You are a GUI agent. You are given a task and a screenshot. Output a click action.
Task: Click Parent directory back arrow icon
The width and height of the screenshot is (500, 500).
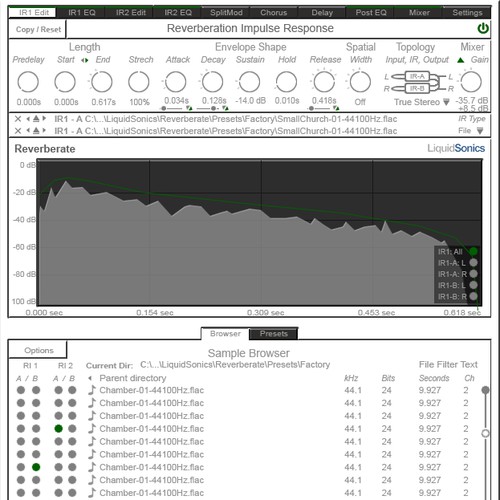[90, 378]
